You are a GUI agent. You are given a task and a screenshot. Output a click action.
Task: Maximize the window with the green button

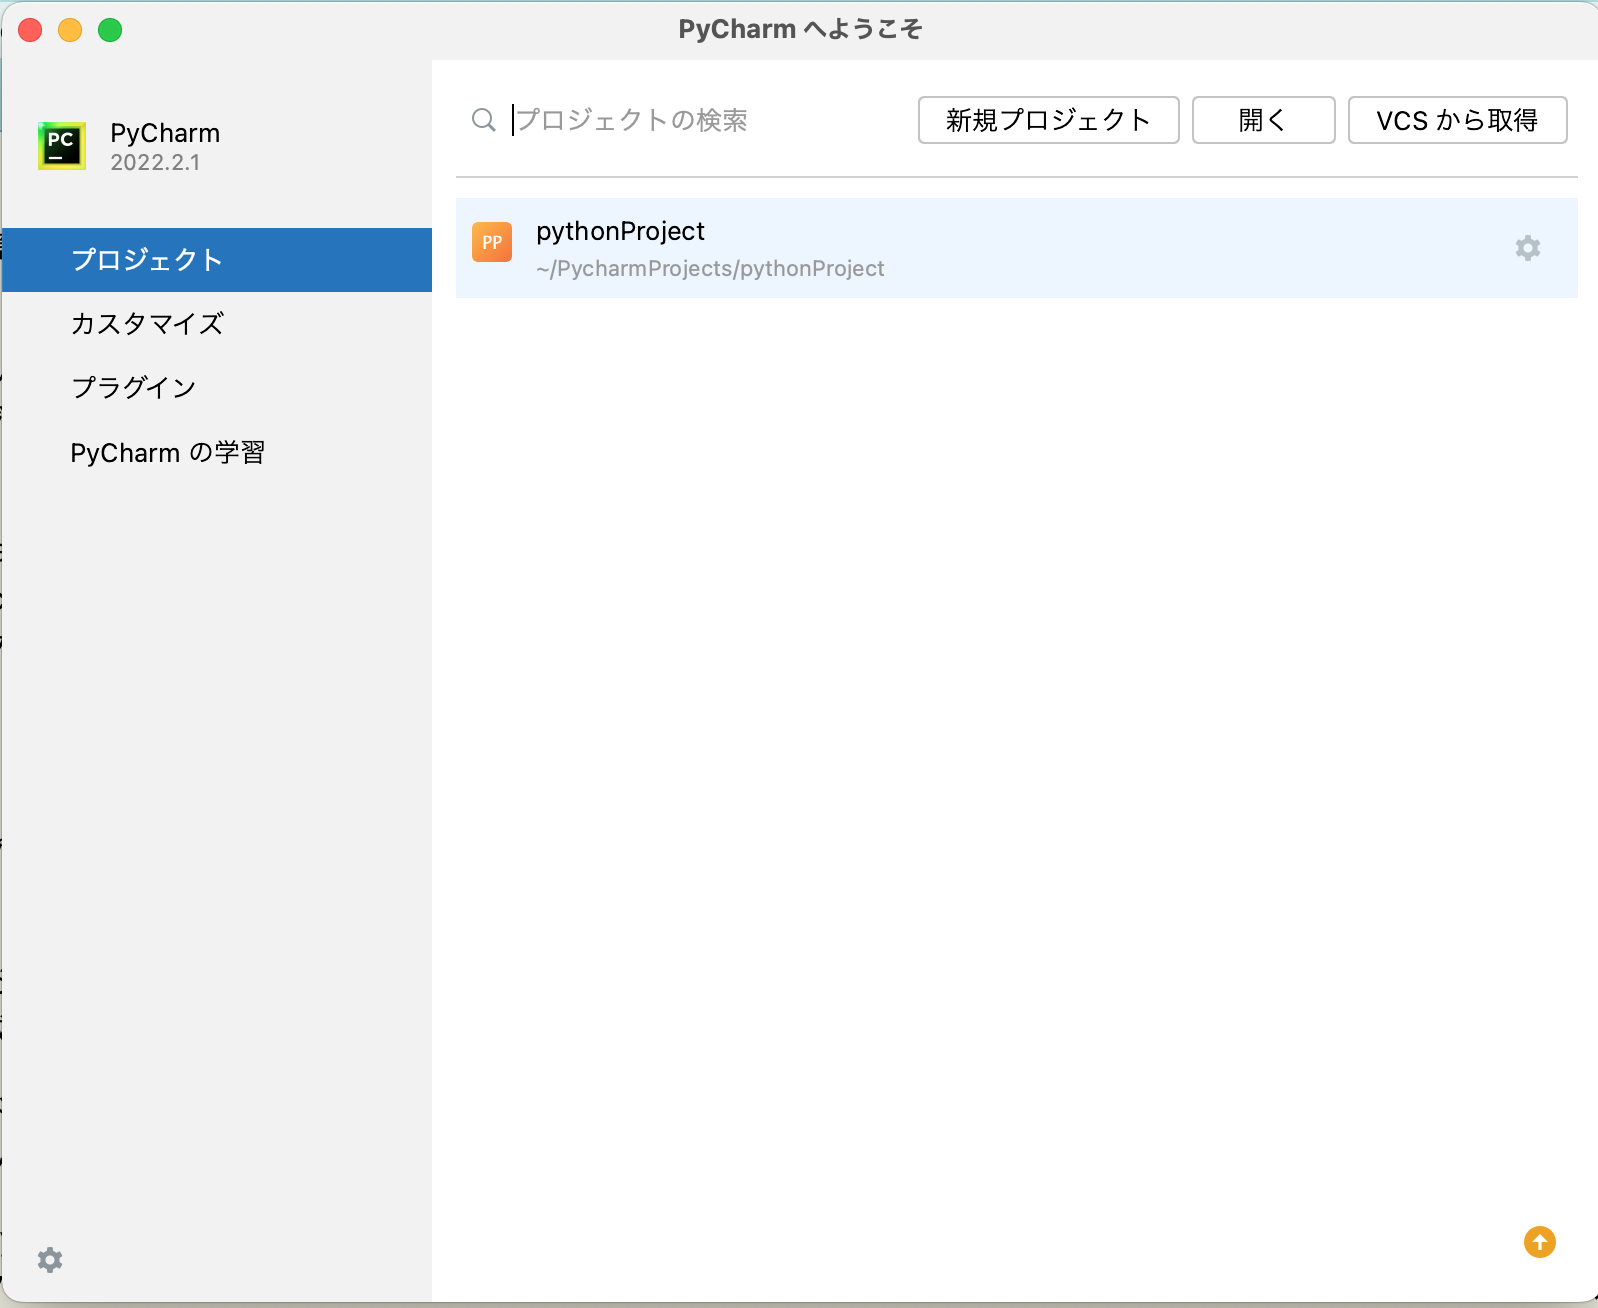click(x=110, y=30)
